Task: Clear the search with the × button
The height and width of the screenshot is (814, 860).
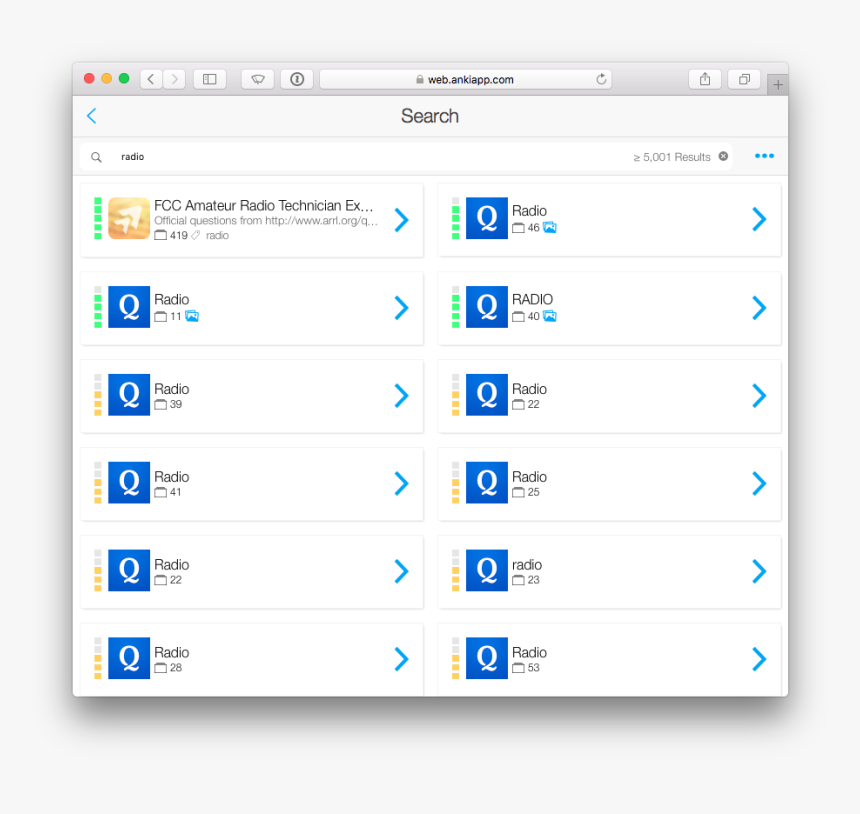Action: (723, 156)
